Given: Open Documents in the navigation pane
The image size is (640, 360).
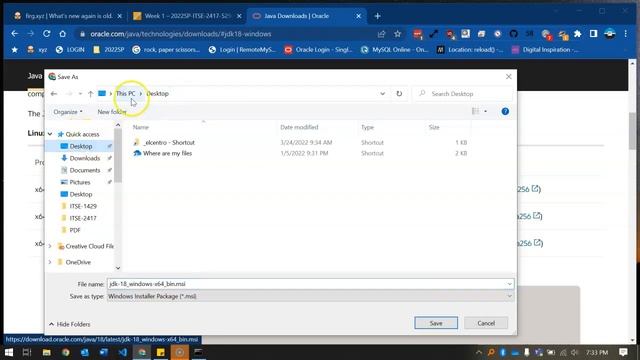Looking at the screenshot, I should pyautogui.click(x=84, y=170).
